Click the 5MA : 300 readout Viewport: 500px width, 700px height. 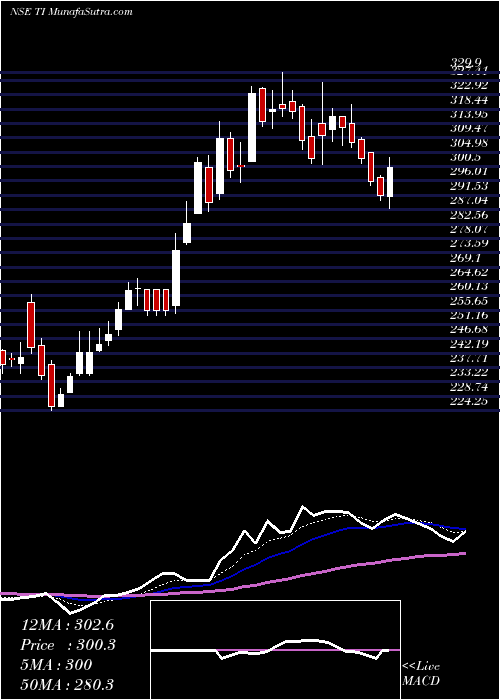(56, 665)
